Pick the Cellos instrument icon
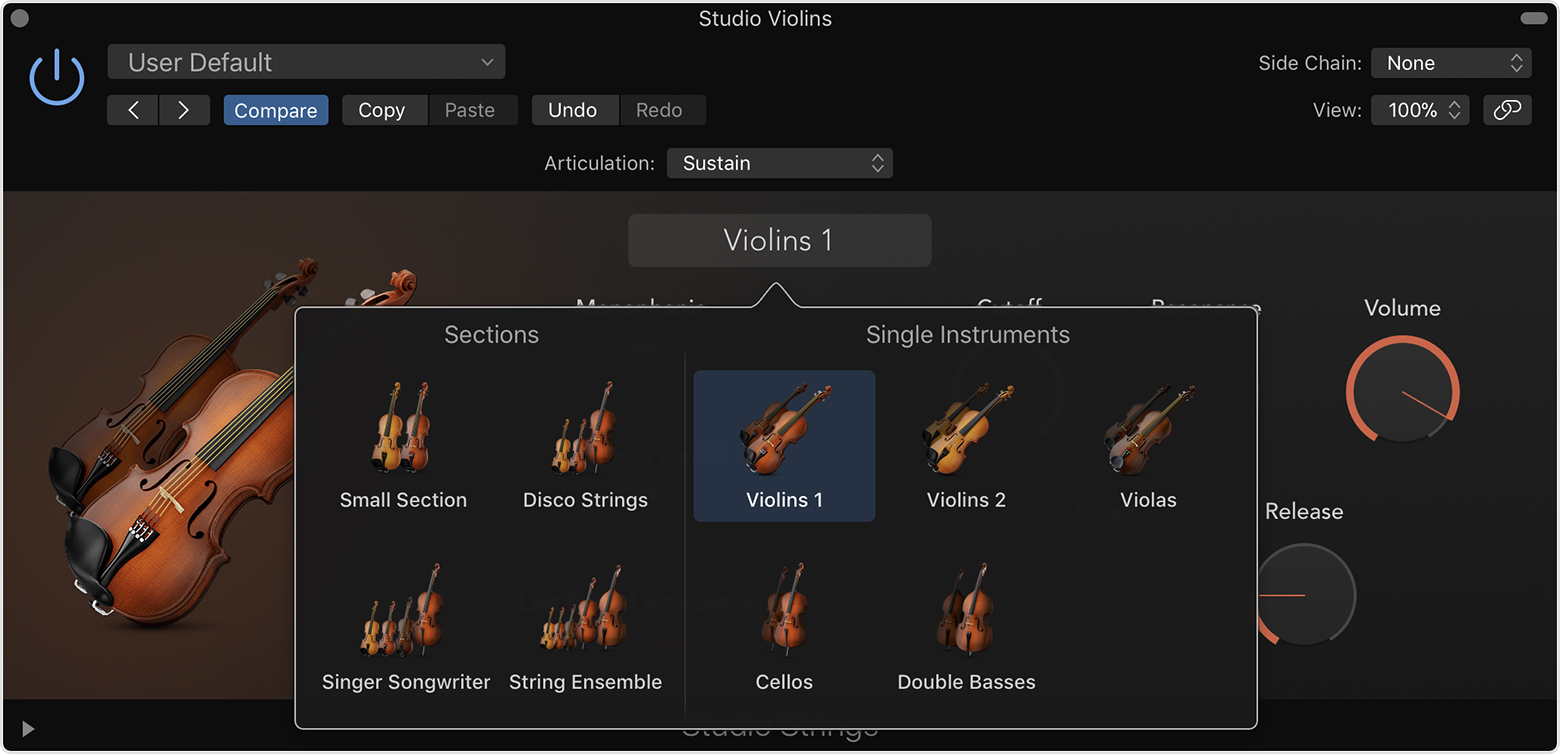 [784, 610]
